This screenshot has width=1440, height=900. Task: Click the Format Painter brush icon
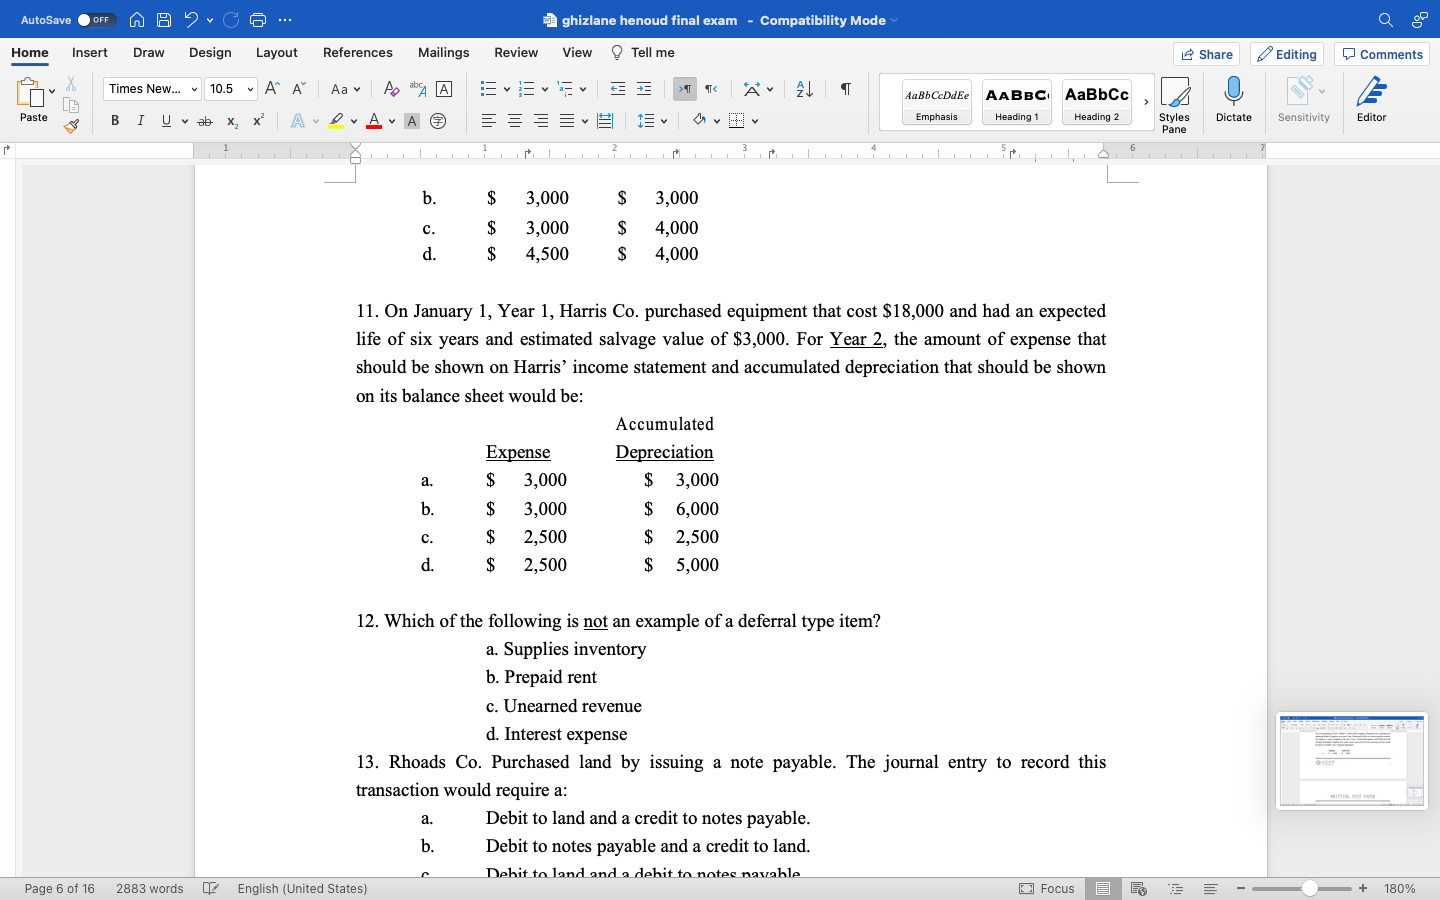tap(71, 126)
